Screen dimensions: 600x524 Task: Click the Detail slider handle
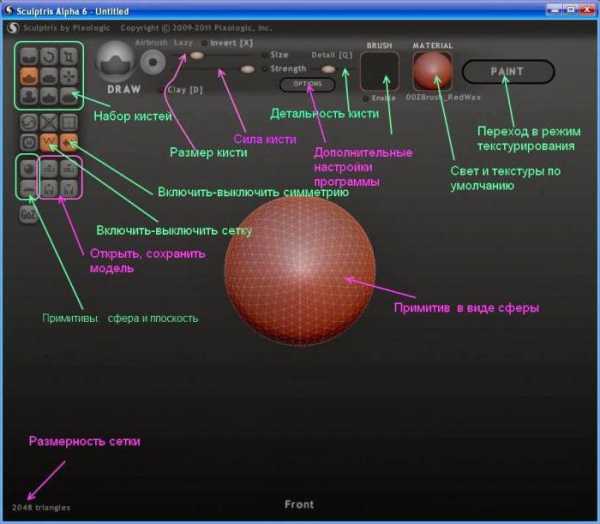328,69
